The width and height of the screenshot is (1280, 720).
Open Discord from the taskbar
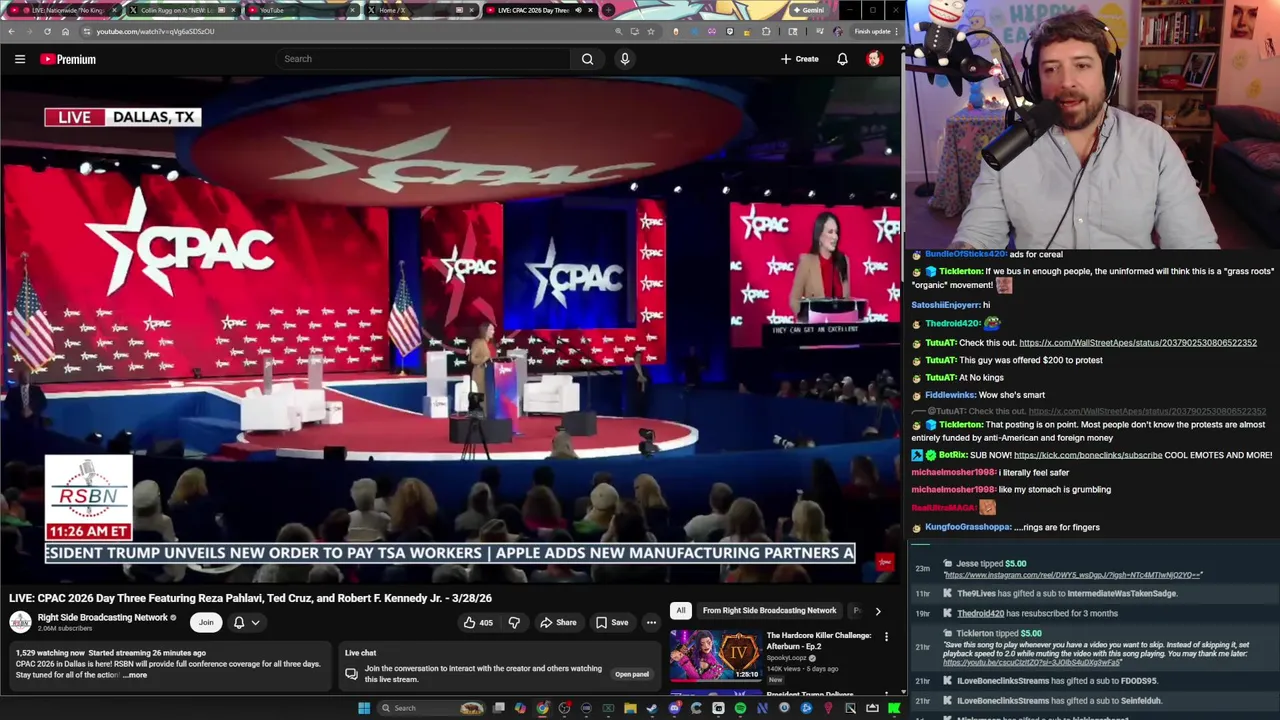674,708
